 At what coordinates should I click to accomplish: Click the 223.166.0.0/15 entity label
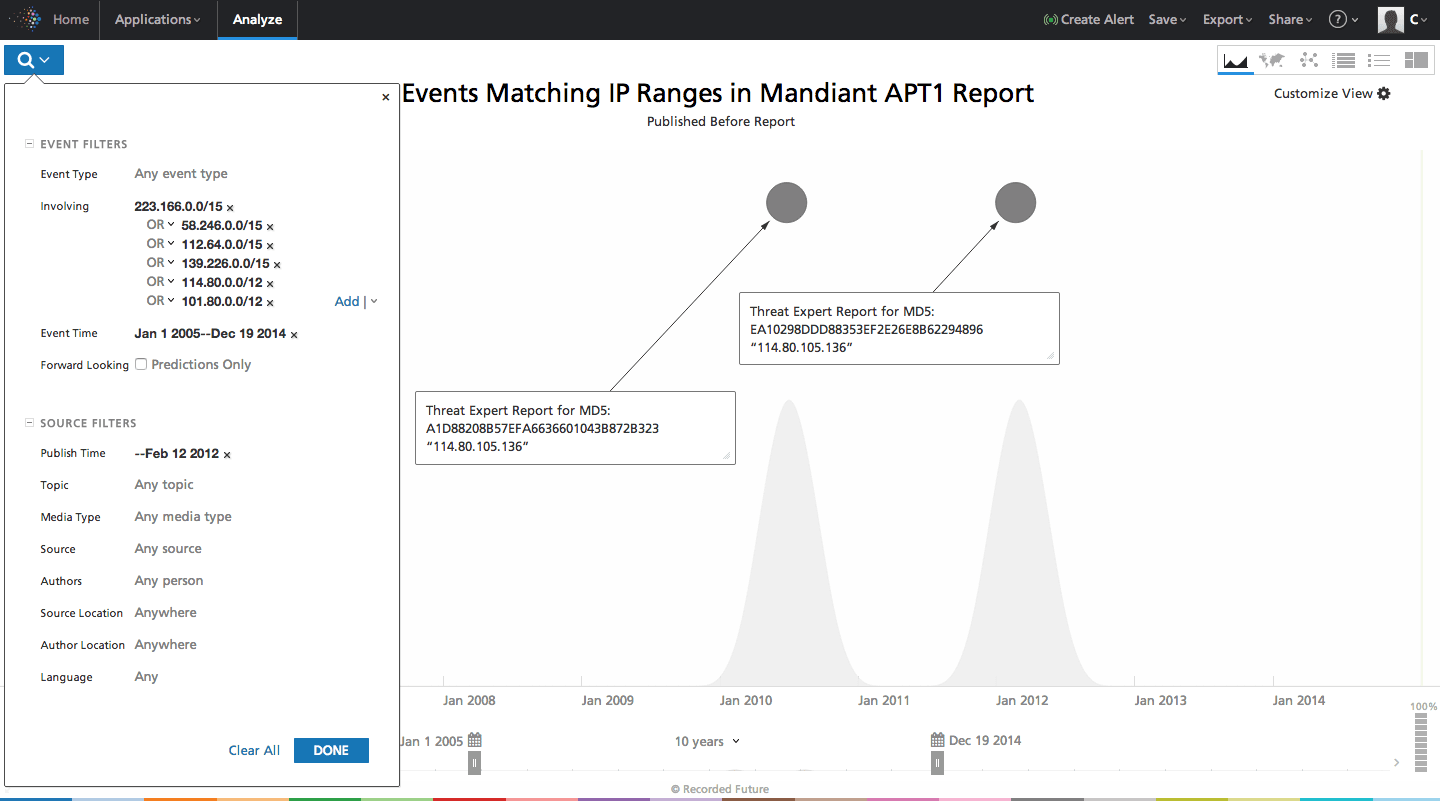[x=178, y=206]
